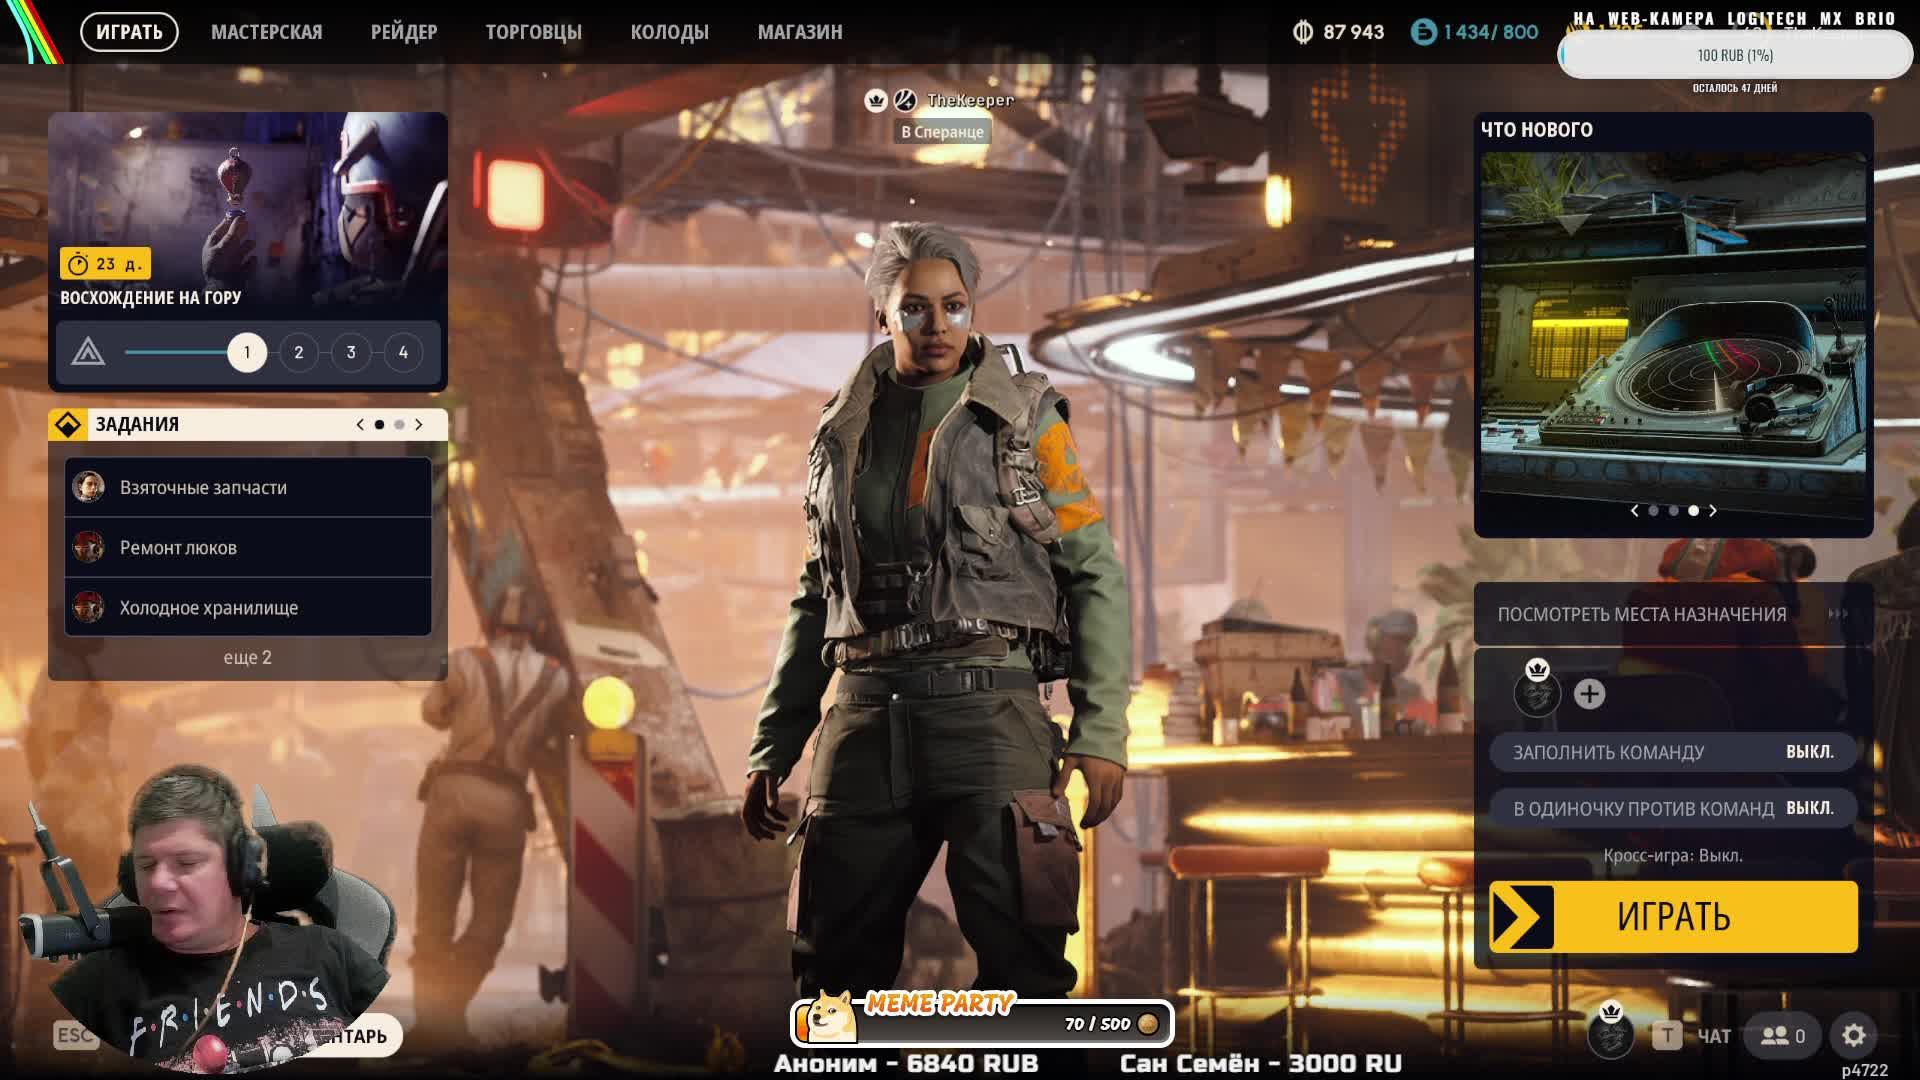
Task: Select event stage 2
Action: tap(299, 352)
